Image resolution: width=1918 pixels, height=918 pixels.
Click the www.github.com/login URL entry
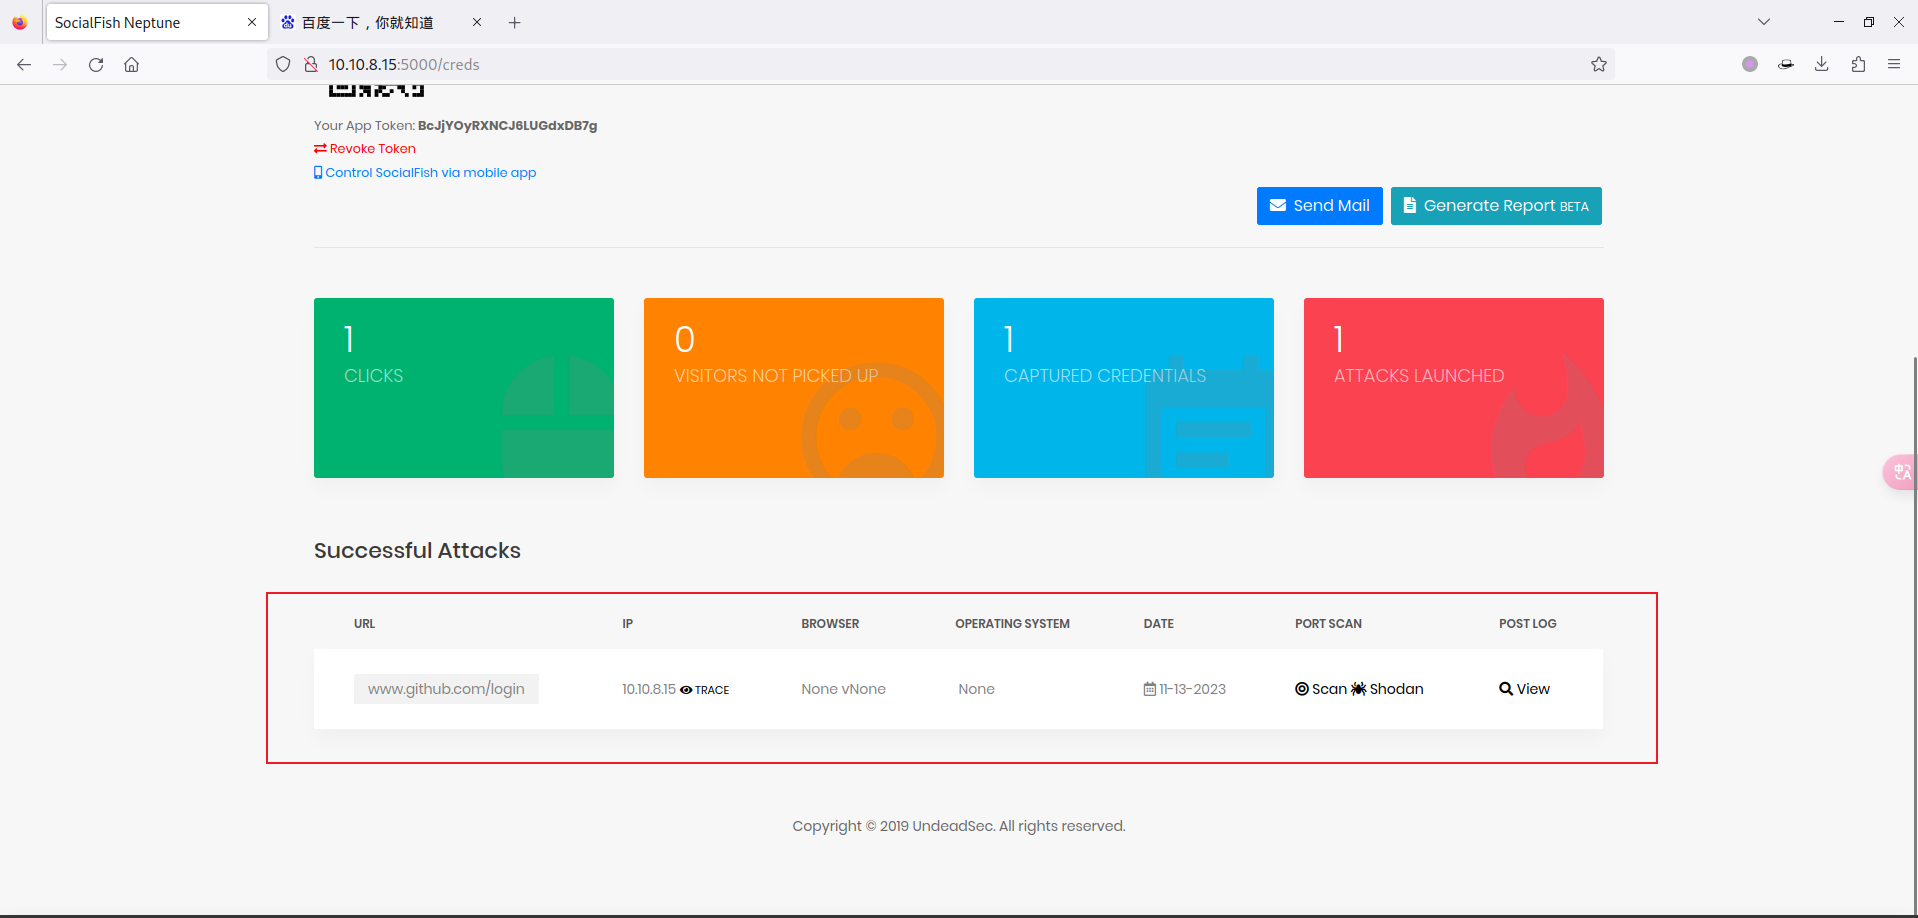446,689
